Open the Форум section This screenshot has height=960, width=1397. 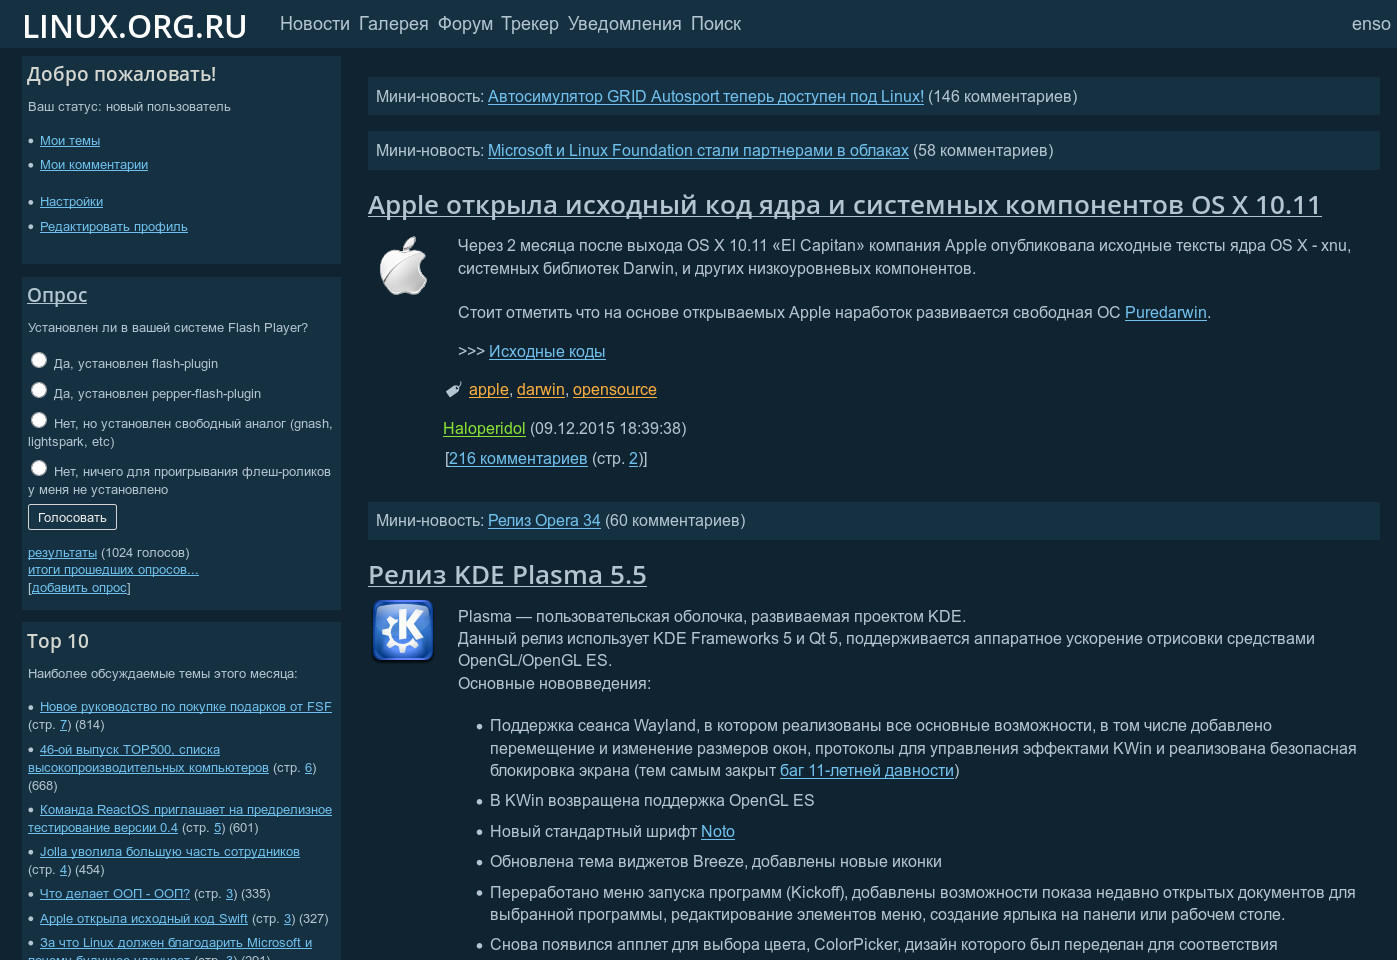[465, 24]
